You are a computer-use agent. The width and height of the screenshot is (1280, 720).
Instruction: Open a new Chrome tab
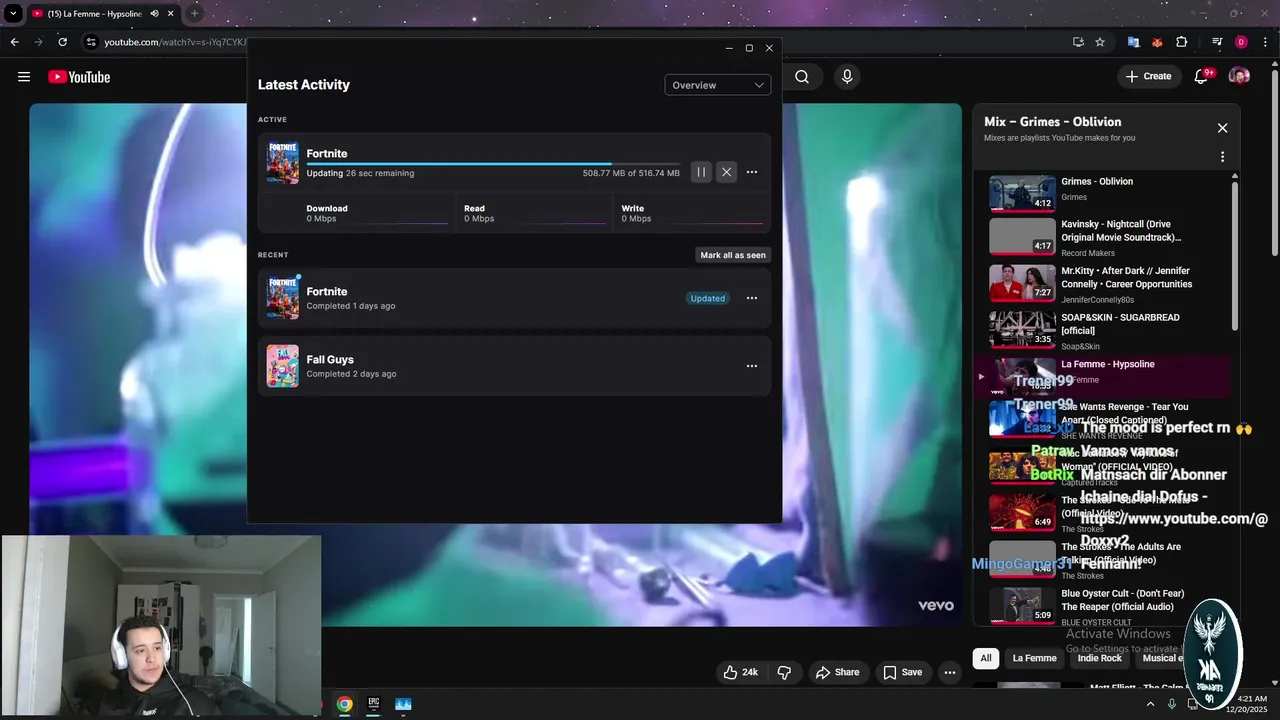point(194,14)
